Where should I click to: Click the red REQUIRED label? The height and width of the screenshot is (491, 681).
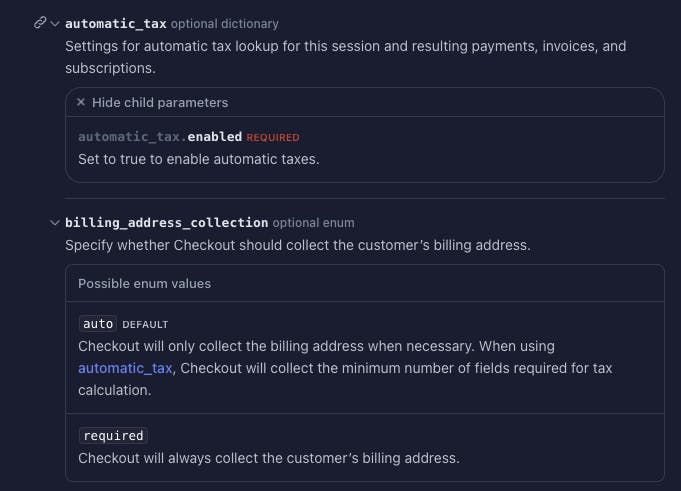click(x=273, y=137)
